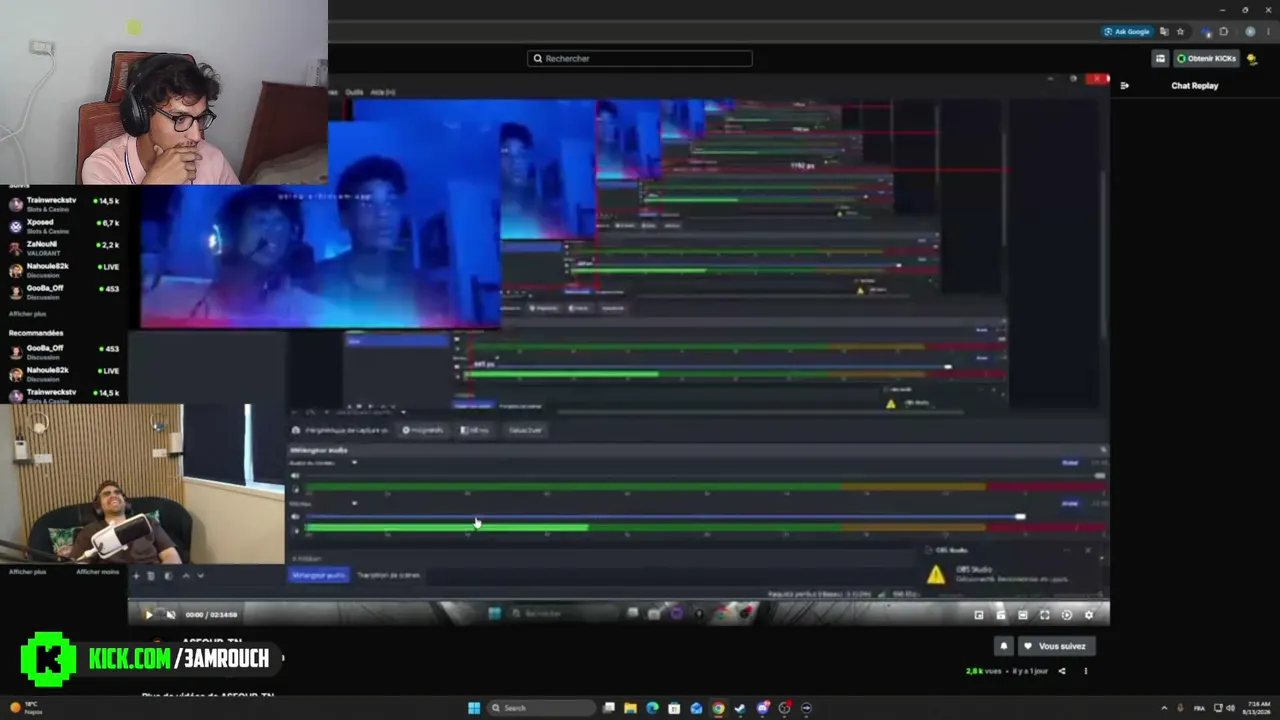1280x720 pixels.
Task: Open the taskbar clock and date
Action: [1258, 708]
